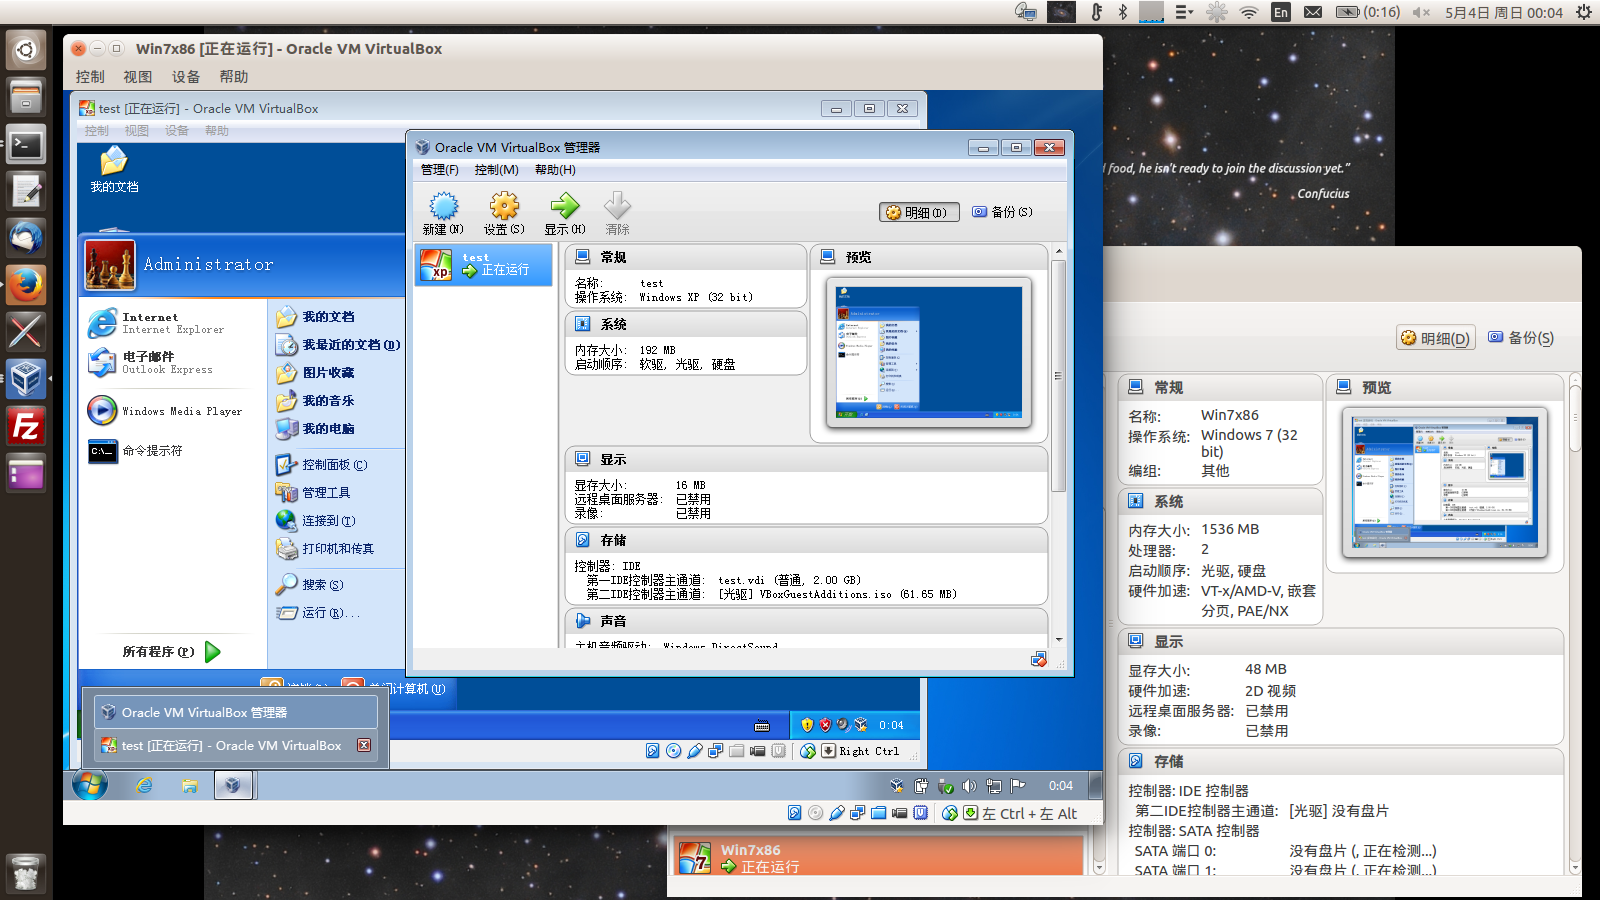Click the test VM preview thumbnail
This screenshot has width=1600, height=900.
coord(928,352)
